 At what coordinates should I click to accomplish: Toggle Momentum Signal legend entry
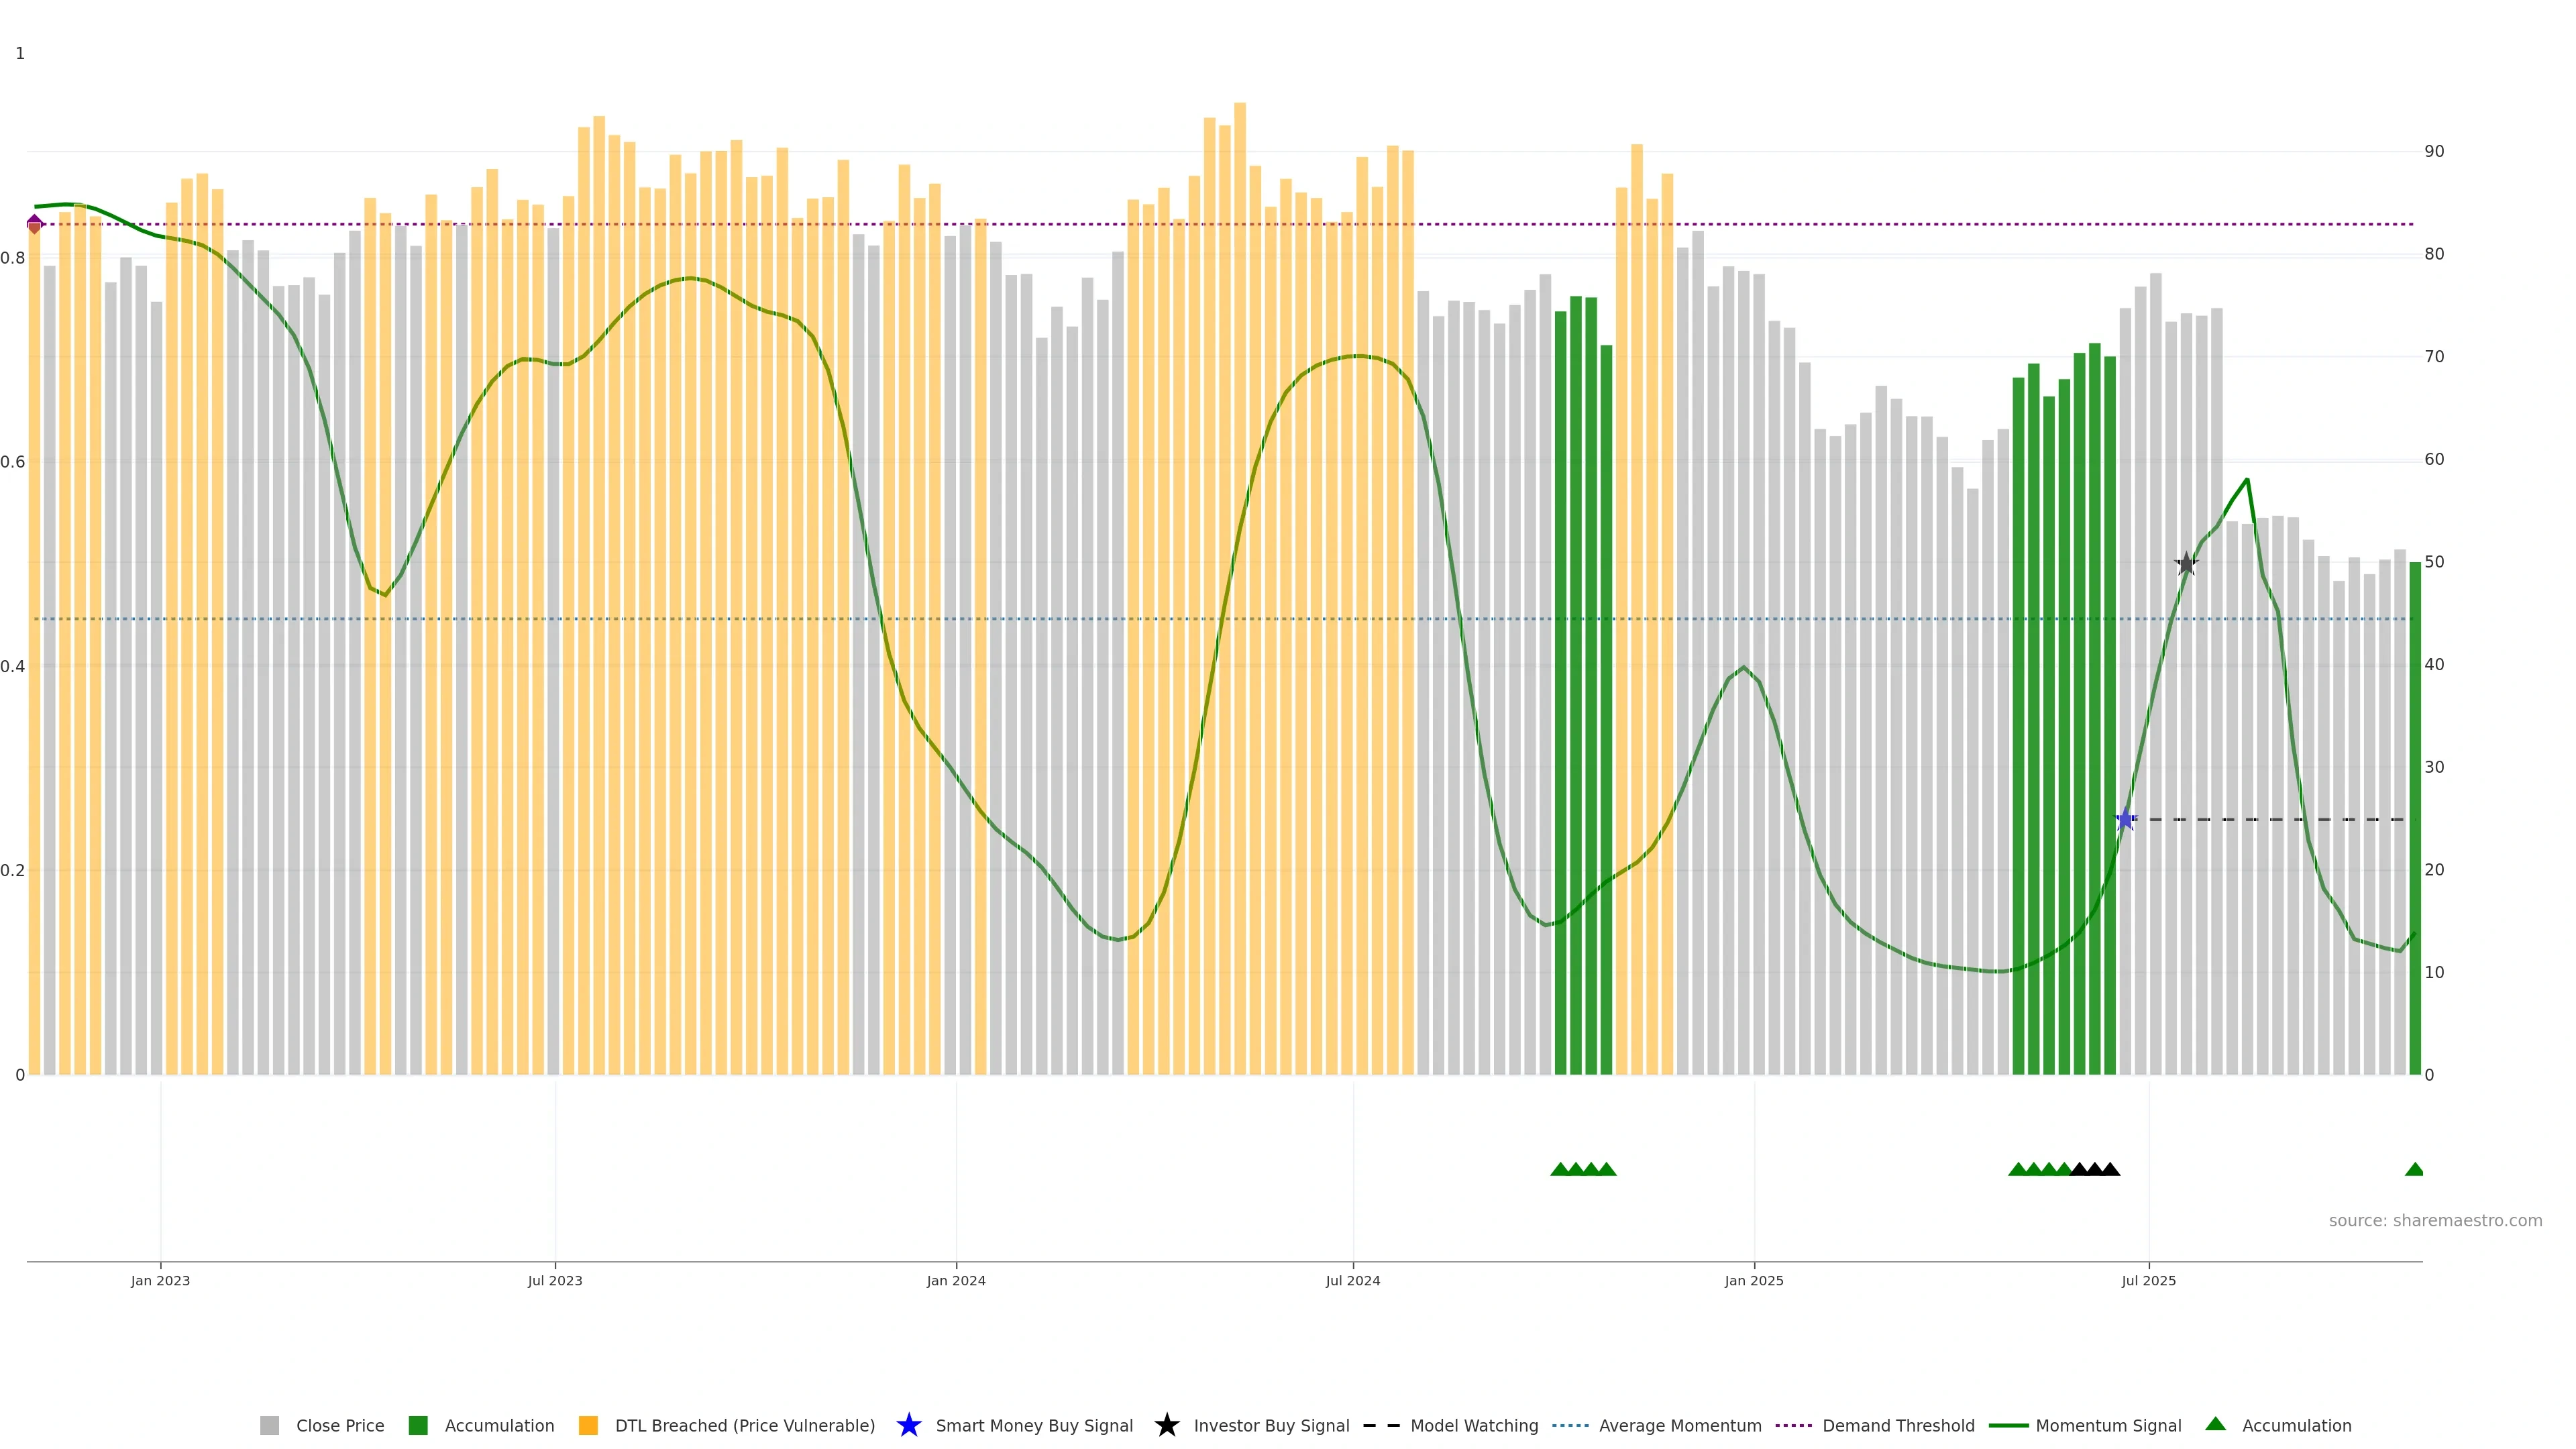(x=2108, y=1425)
